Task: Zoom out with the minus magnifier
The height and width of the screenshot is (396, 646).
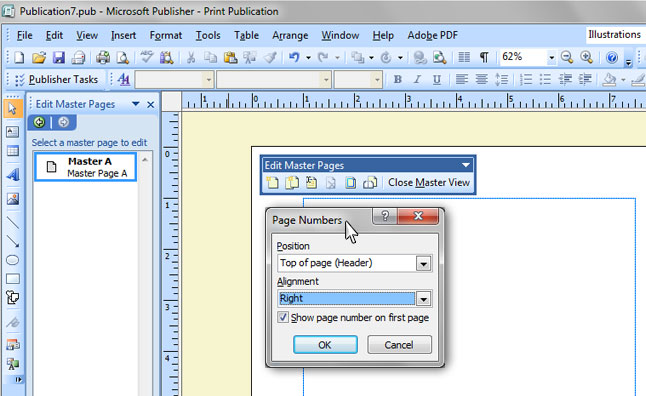Action: (x=567, y=57)
